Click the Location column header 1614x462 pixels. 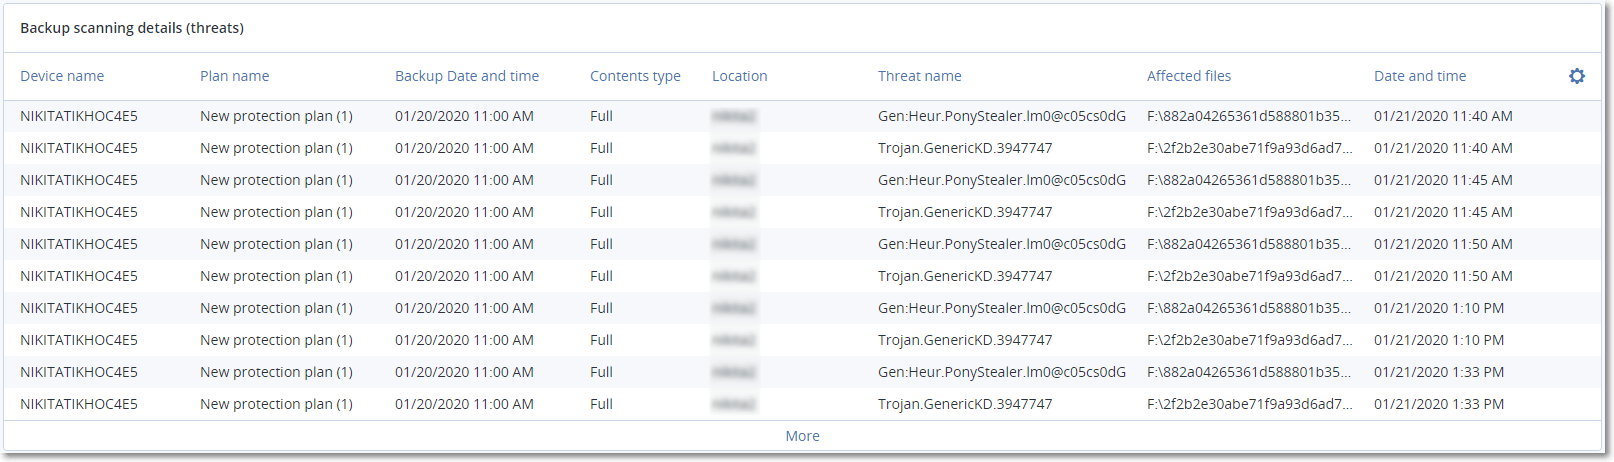[x=739, y=76]
